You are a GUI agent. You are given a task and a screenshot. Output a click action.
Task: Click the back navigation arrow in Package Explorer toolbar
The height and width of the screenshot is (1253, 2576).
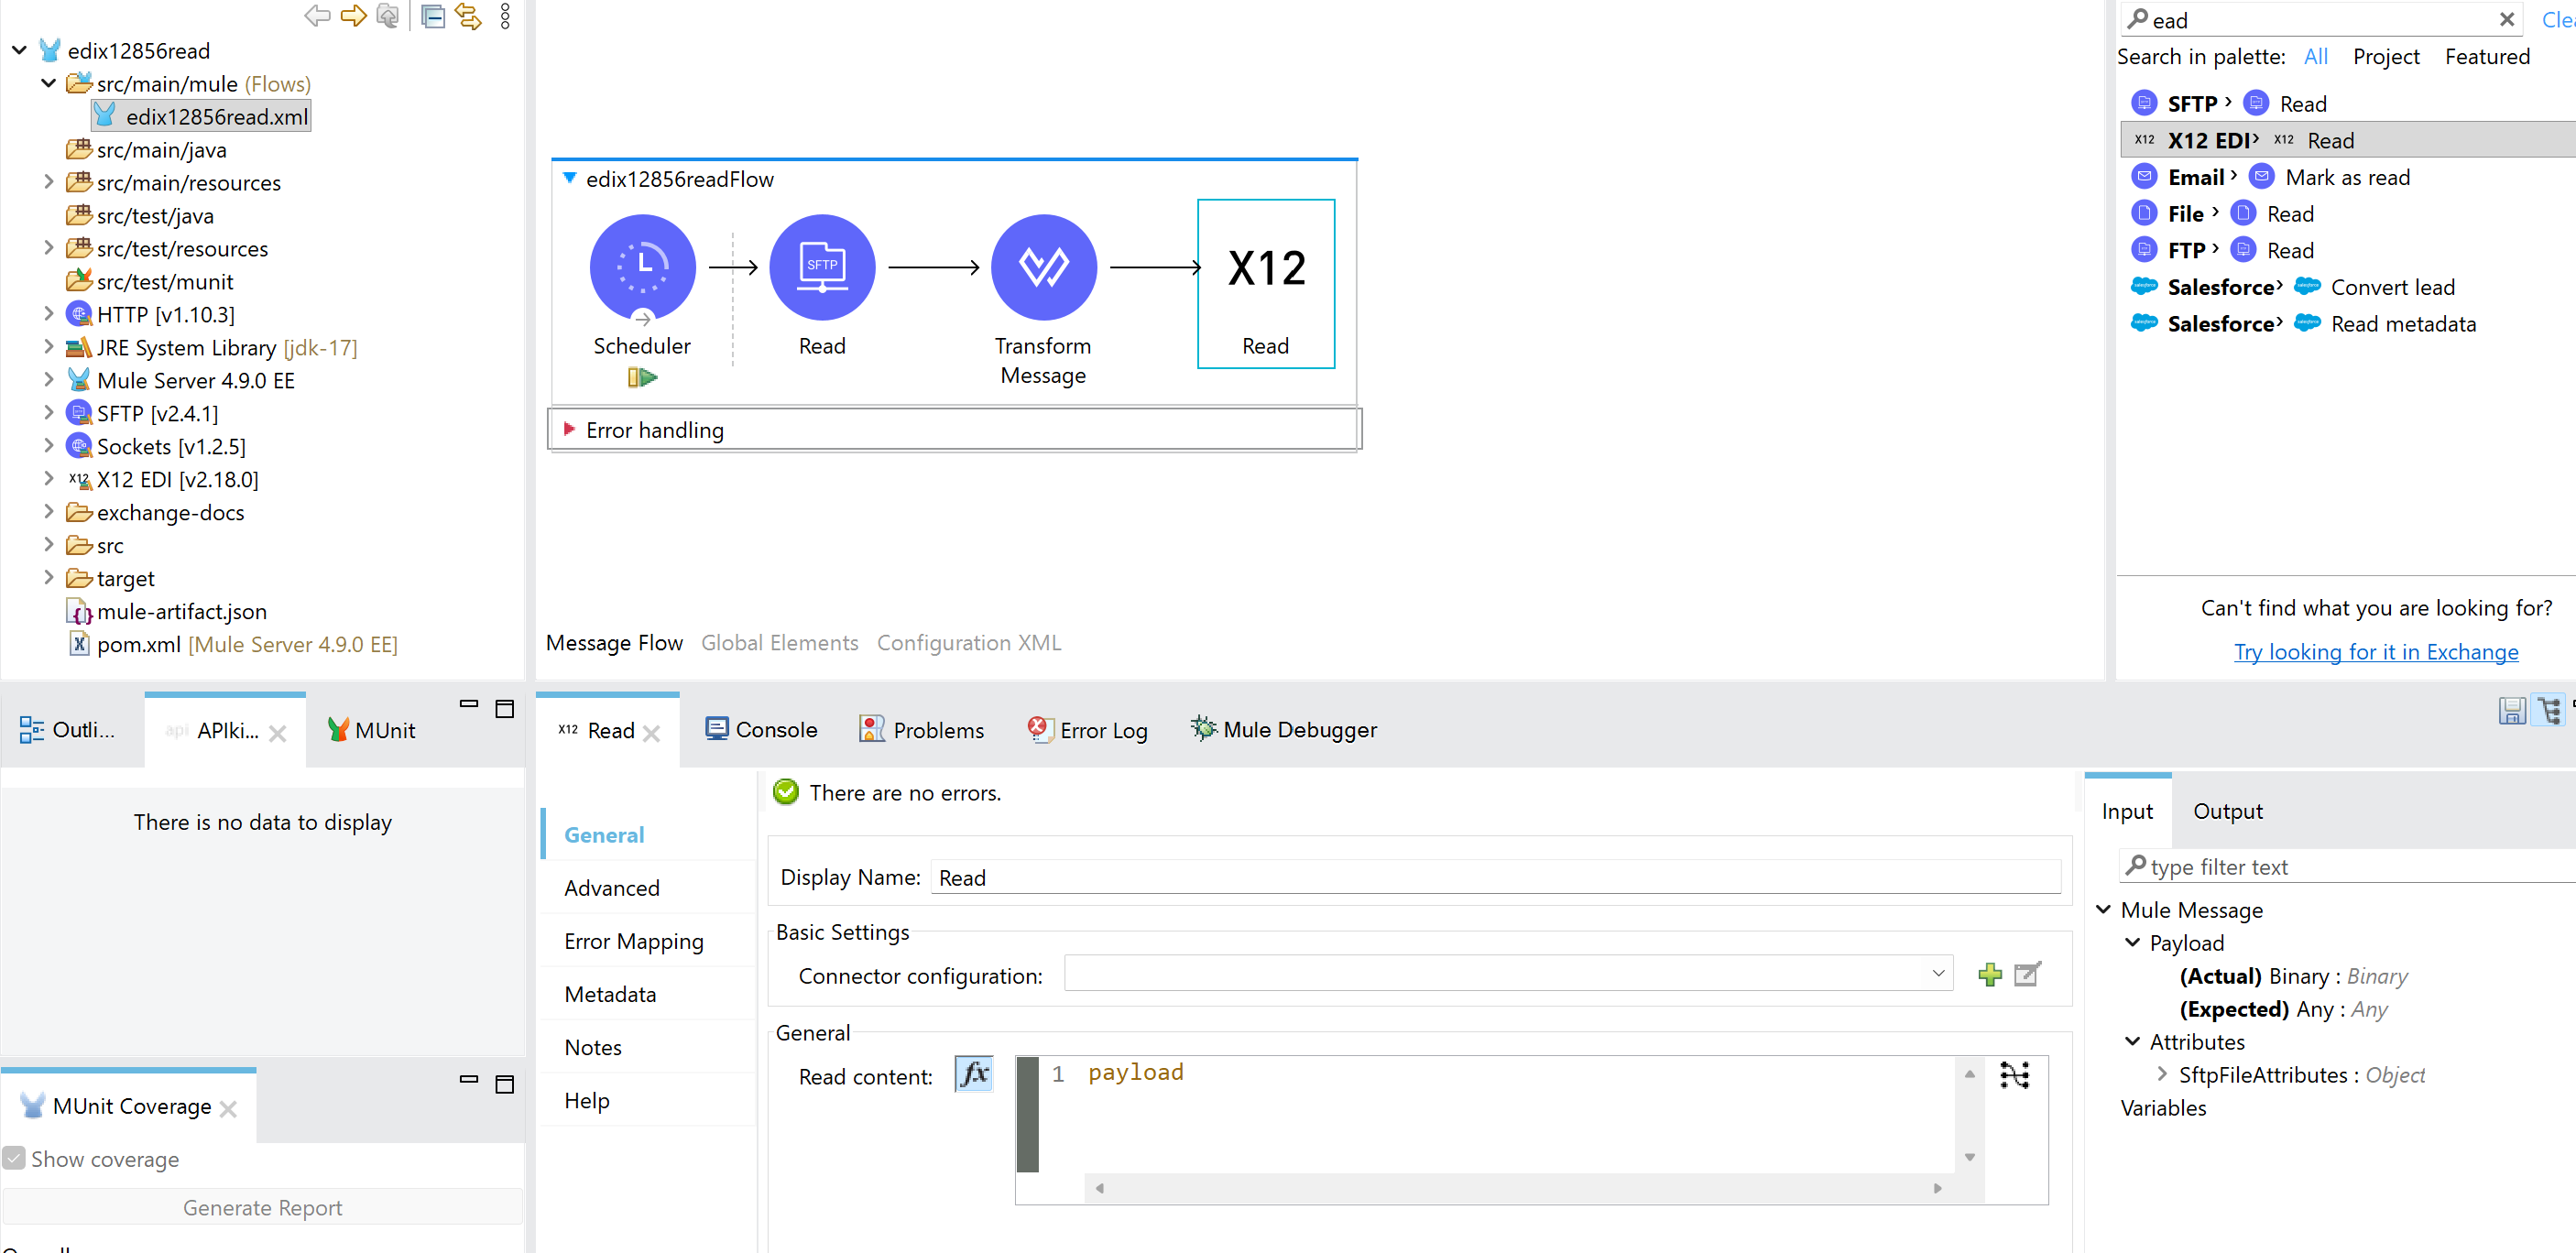tap(317, 16)
